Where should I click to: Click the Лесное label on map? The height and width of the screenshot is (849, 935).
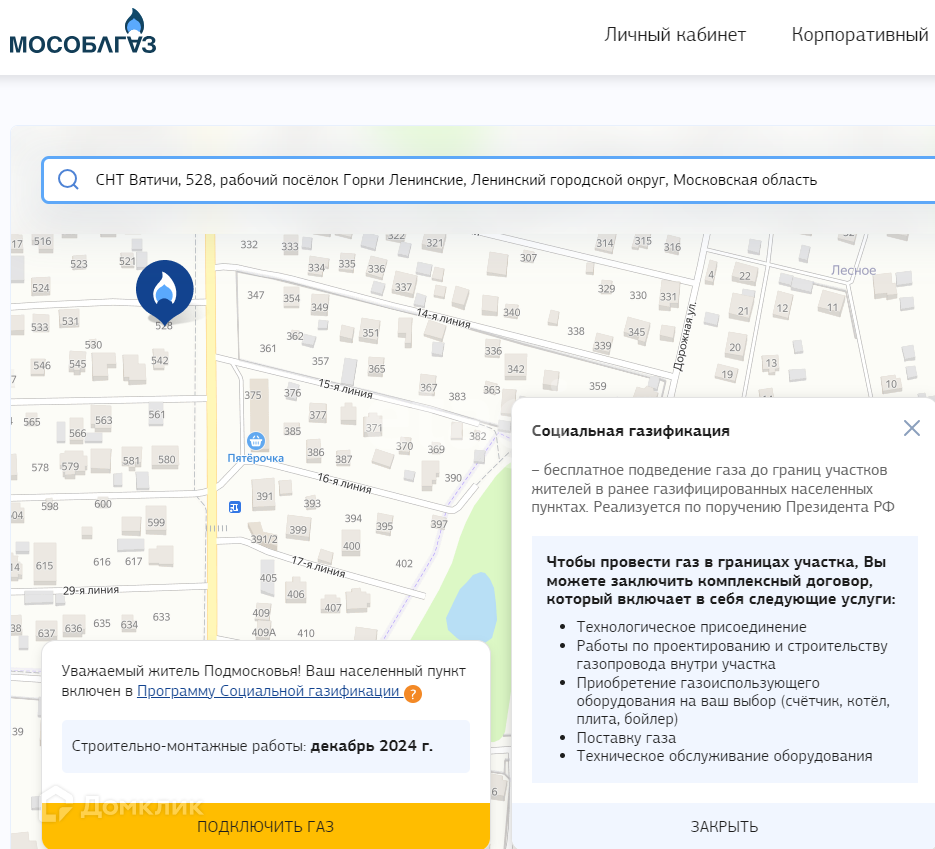pos(854,270)
